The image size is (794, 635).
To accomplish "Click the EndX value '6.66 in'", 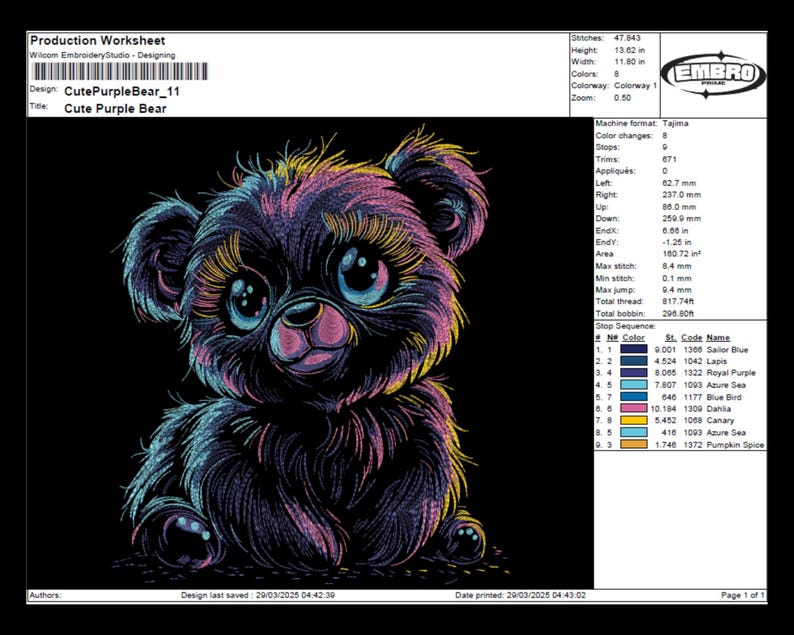I will [x=677, y=230].
